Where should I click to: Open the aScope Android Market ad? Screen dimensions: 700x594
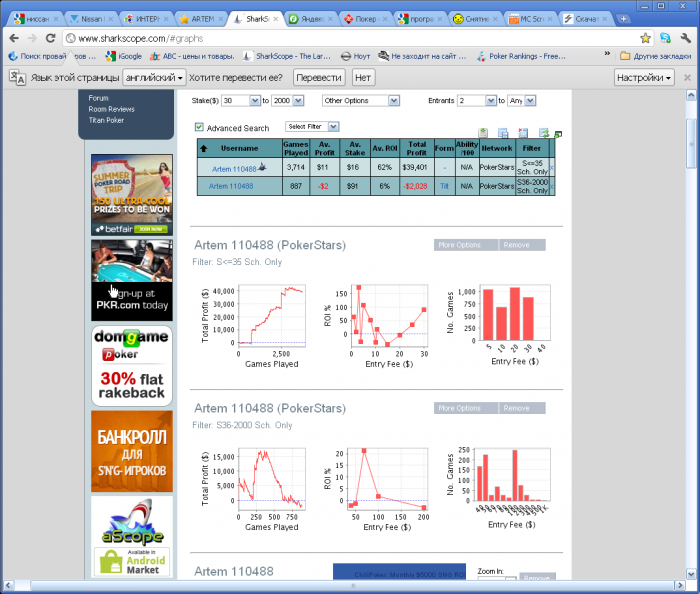click(132, 537)
